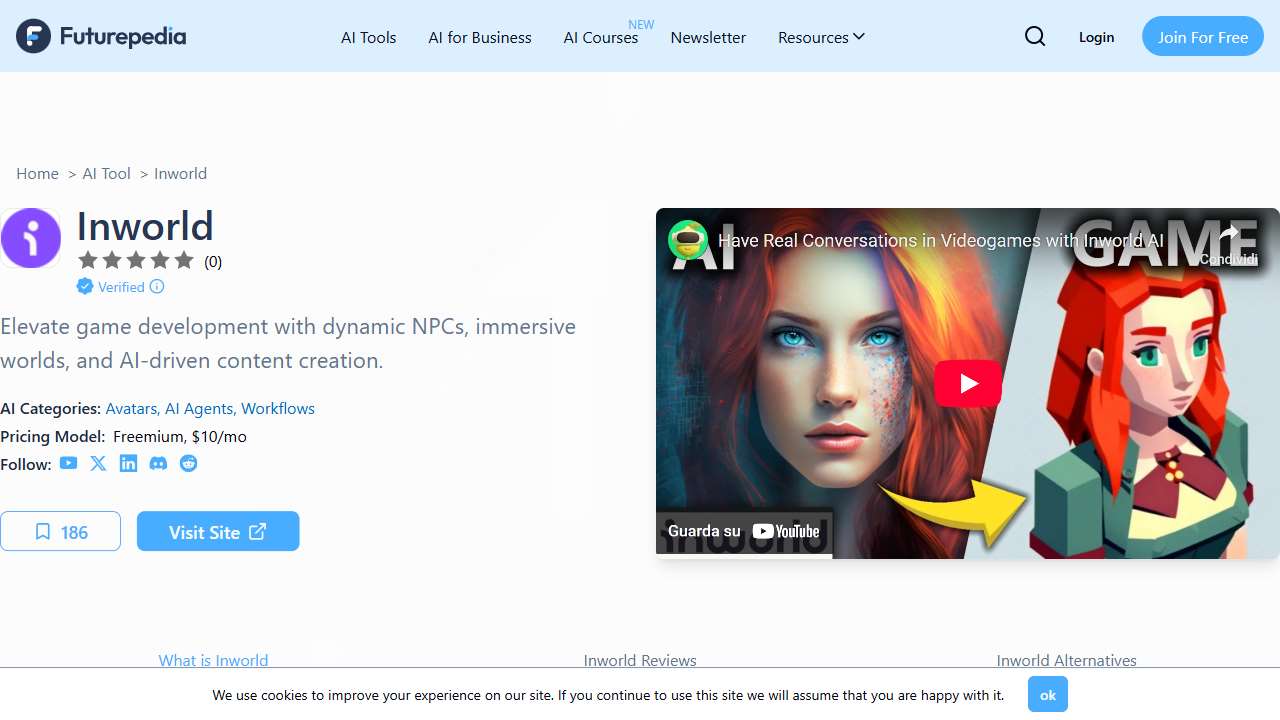Viewport: 1280px width, 720px height.
Task: Open Inworld's X profile icon
Action: point(98,463)
